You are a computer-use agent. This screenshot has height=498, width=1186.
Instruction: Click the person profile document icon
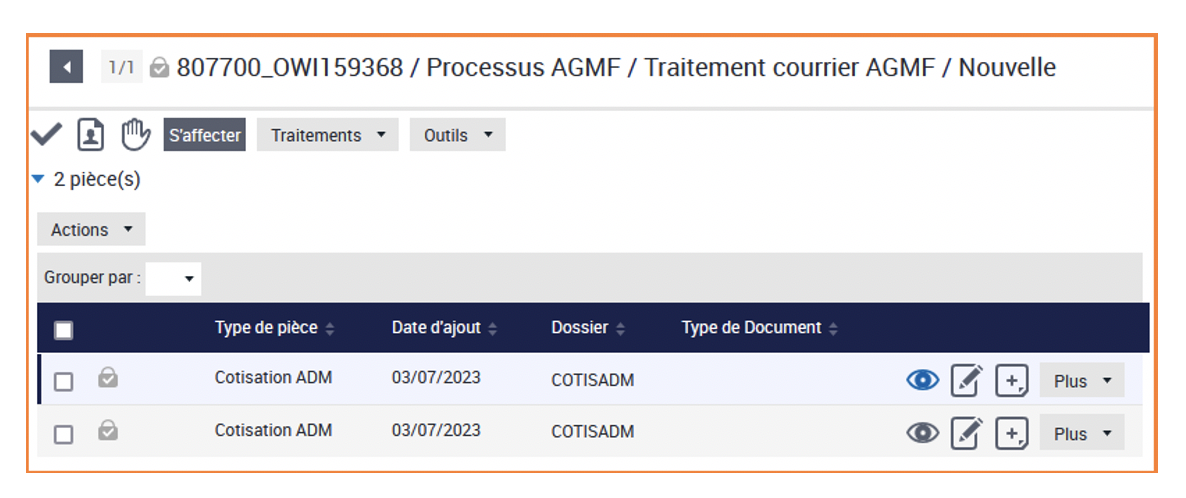(91, 134)
